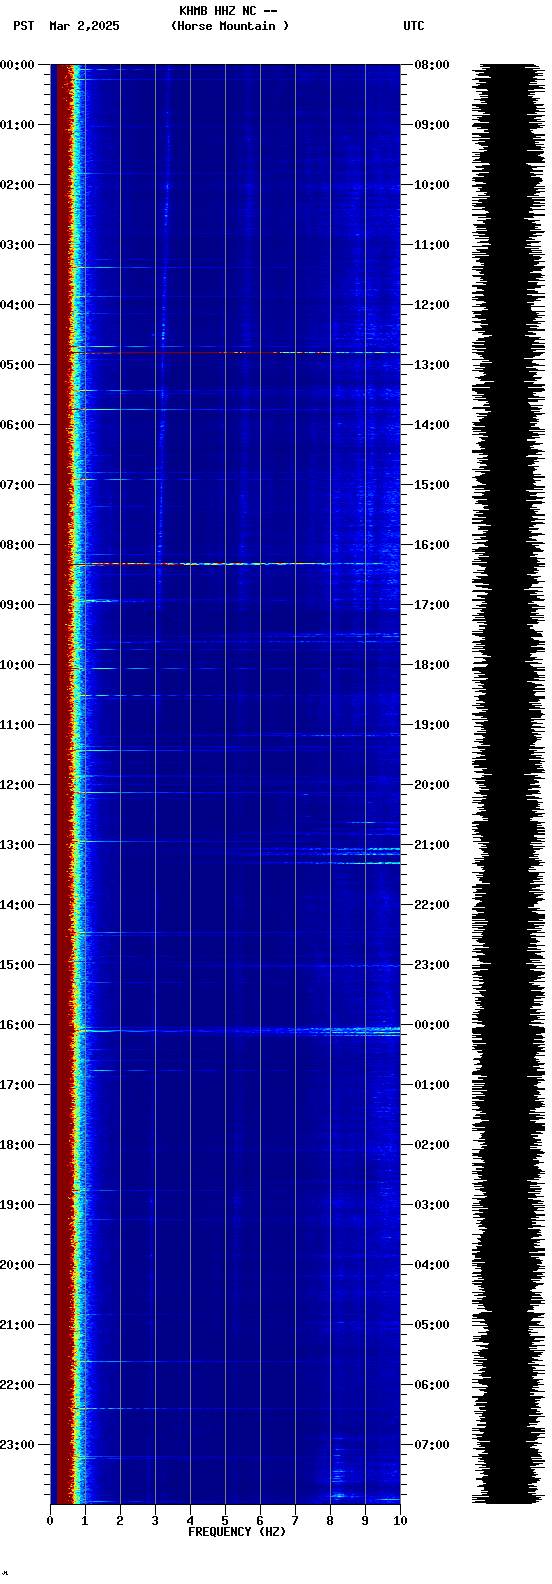Click the 08:00 PST time label
552x1584 pixels.
[17, 545]
